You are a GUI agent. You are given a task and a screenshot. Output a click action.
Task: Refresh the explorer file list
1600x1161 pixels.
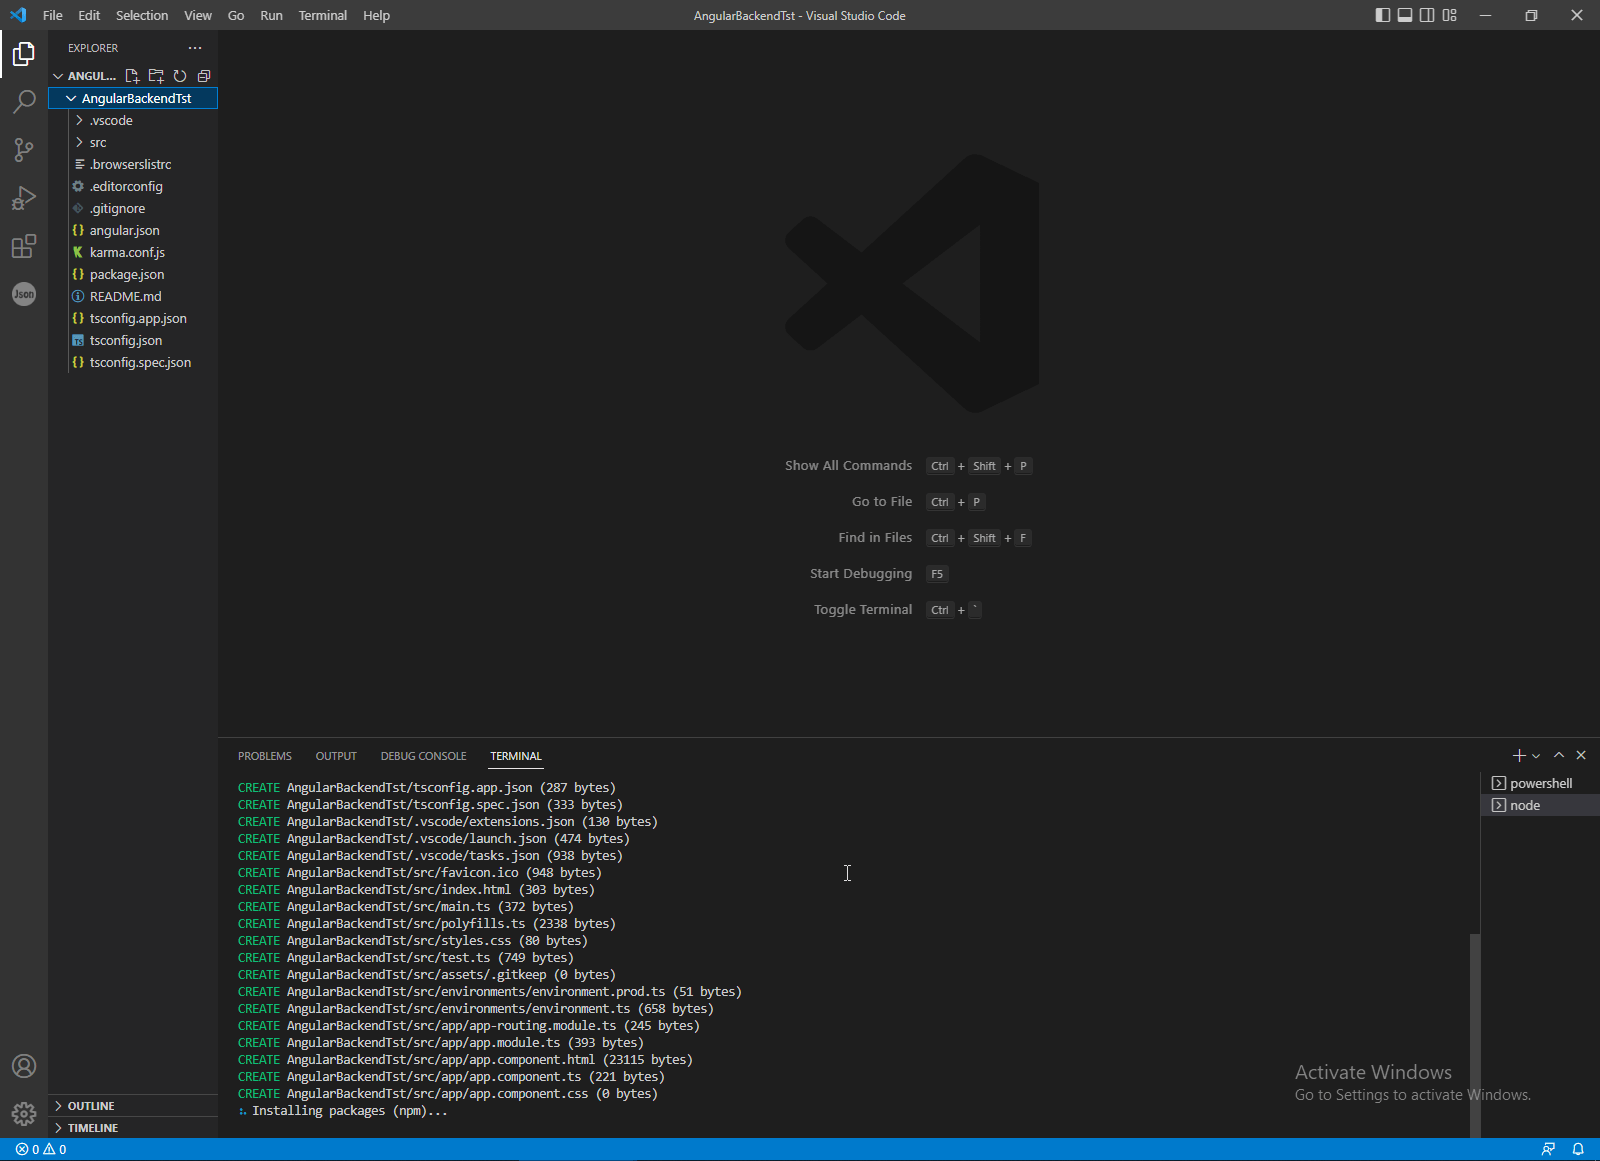180,75
